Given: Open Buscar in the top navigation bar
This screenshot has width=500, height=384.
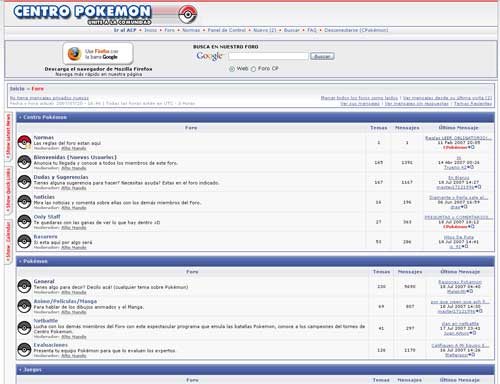Looking at the screenshot, I should [292, 30].
